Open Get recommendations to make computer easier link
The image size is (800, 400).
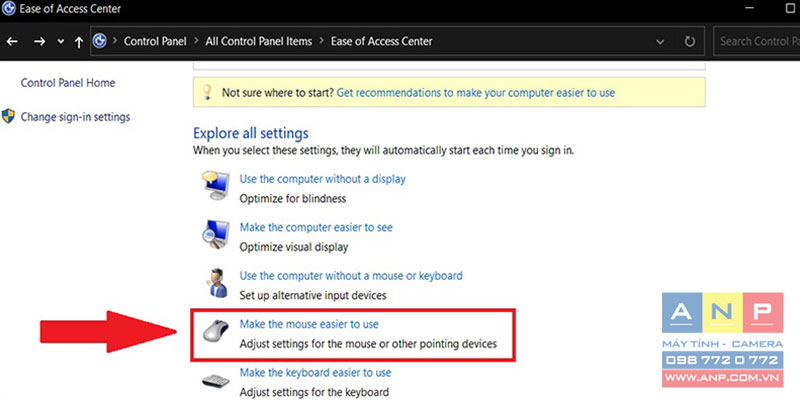[x=476, y=93]
